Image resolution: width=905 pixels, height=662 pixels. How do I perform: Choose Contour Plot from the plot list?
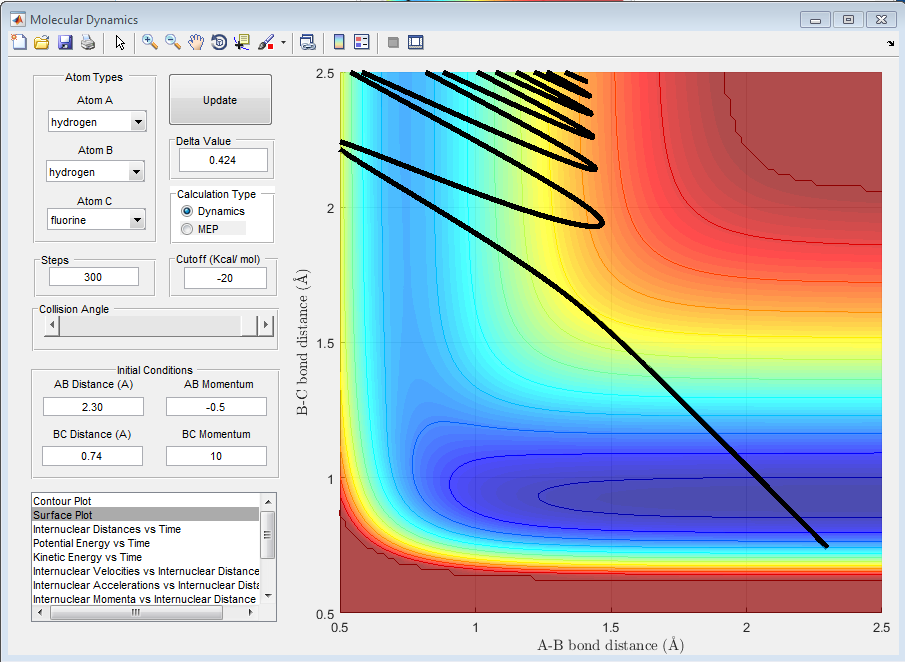pyautogui.click(x=62, y=500)
